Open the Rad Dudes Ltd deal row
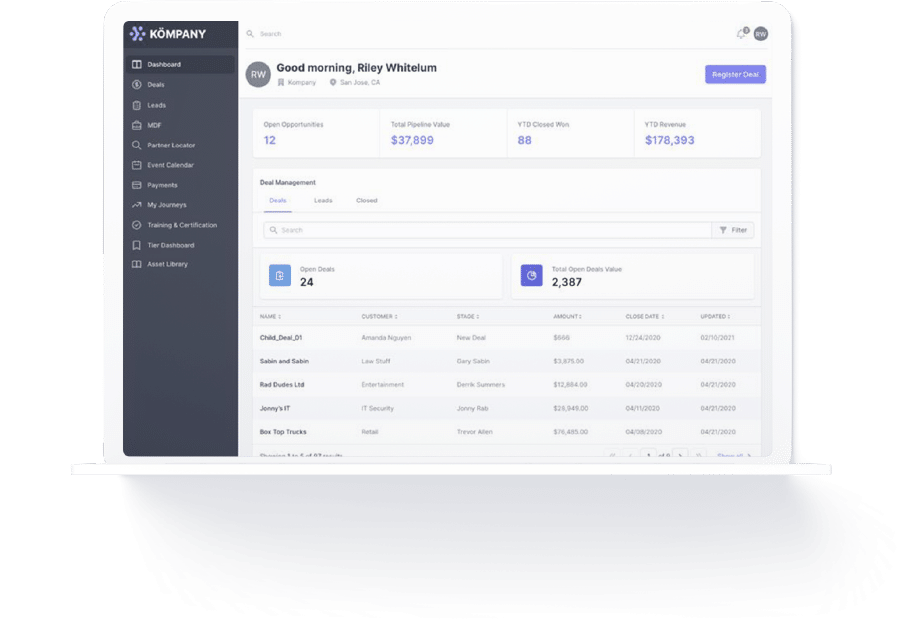The image size is (901, 627). 282,385
